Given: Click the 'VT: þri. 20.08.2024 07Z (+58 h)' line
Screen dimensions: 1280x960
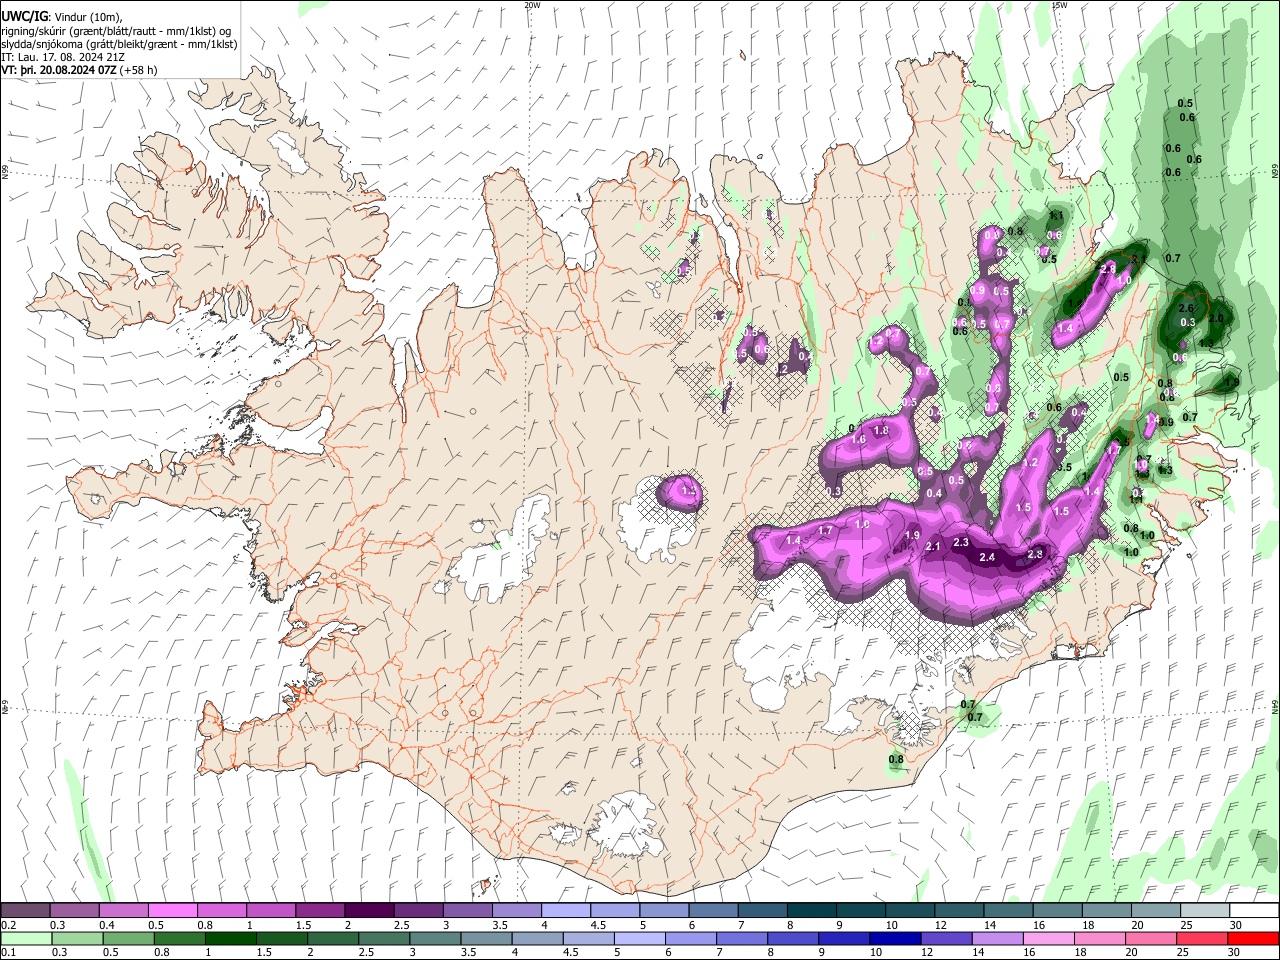Looking at the screenshot, I should pyautogui.click(x=79, y=71).
